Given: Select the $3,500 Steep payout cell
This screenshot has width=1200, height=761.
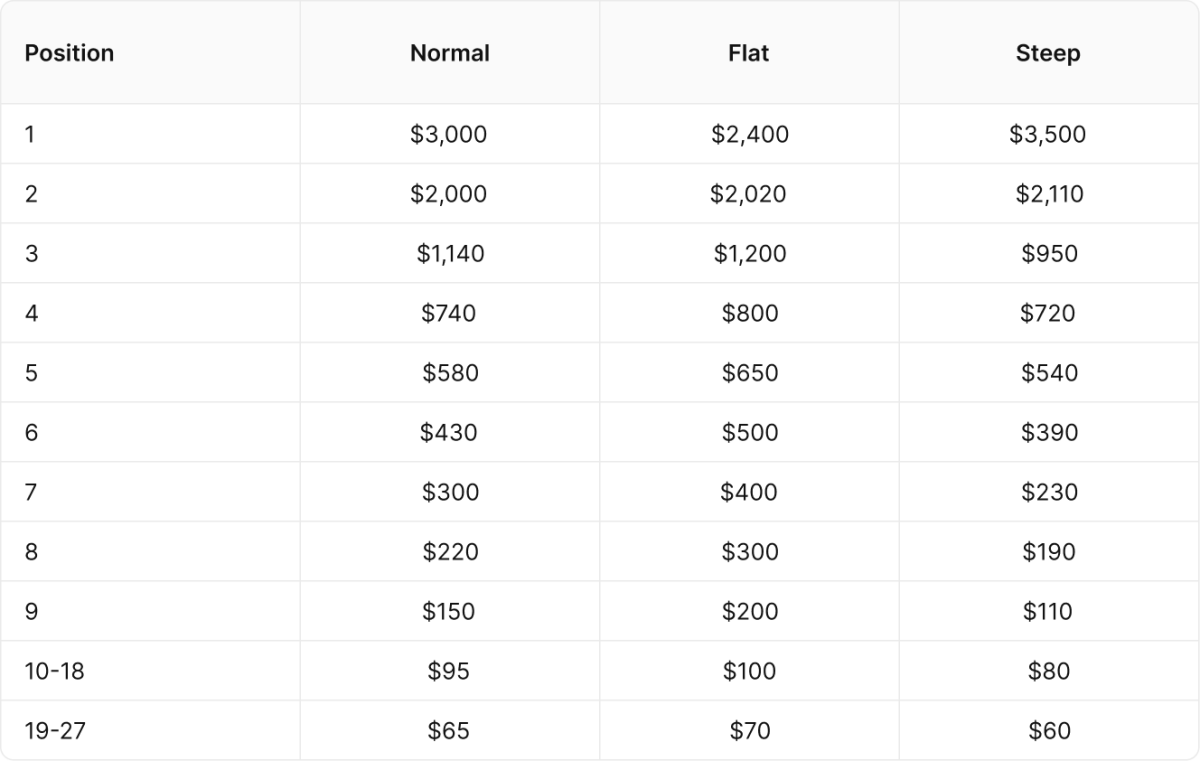Looking at the screenshot, I should [1048, 134].
